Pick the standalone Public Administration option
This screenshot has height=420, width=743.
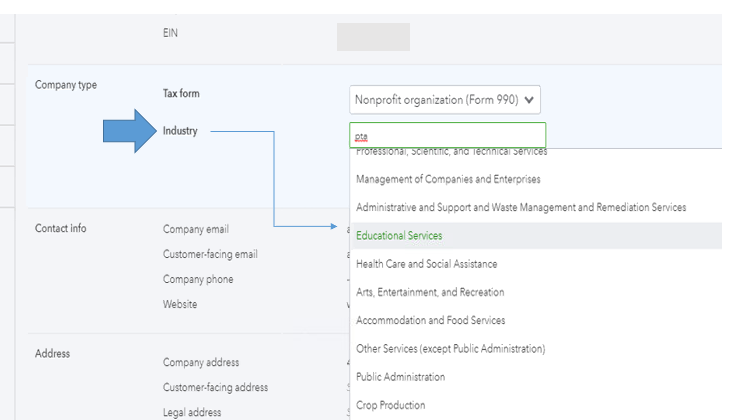[400, 377]
